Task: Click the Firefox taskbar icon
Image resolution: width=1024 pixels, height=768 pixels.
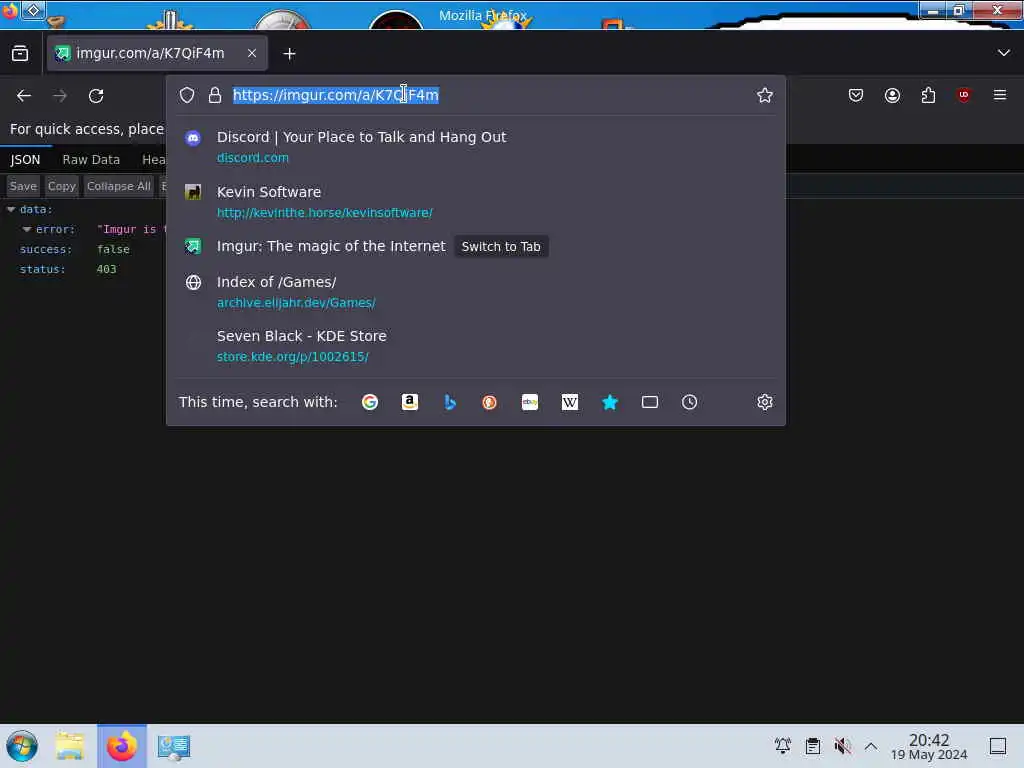Action: [x=122, y=746]
